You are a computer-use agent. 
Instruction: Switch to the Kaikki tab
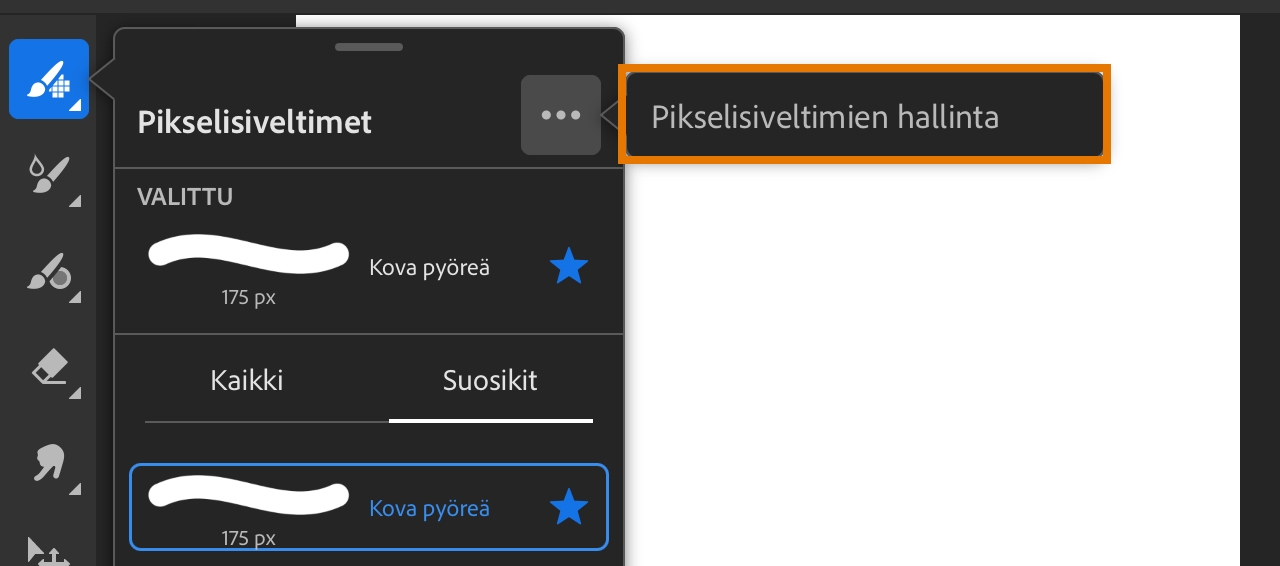click(247, 381)
